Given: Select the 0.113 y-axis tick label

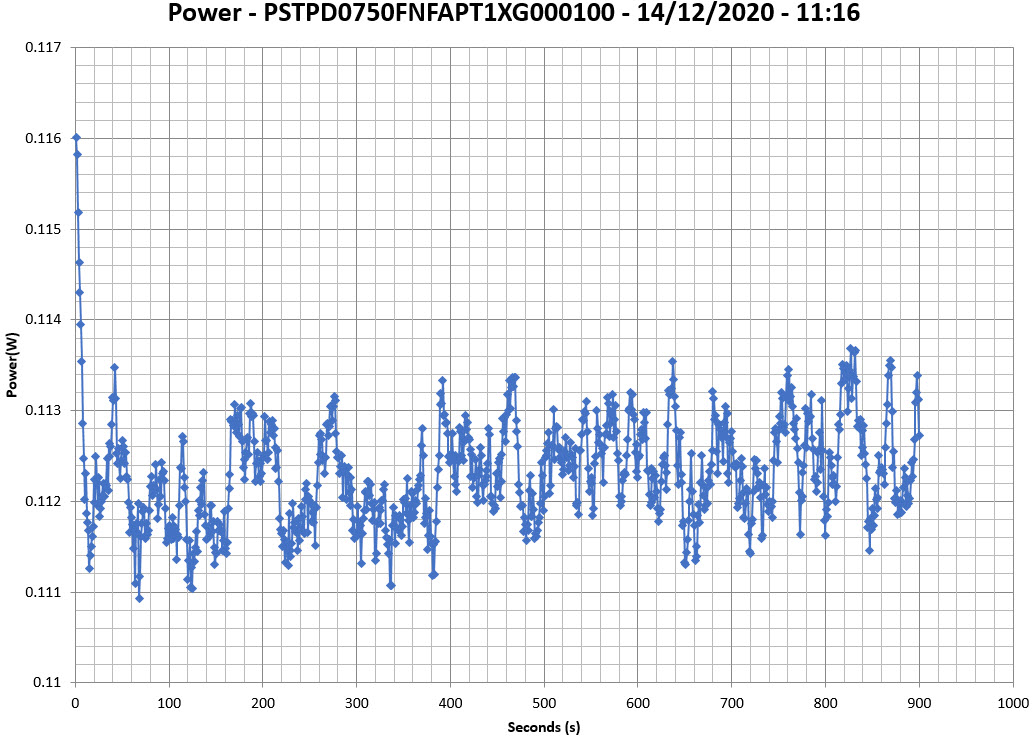Looking at the screenshot, I should click(x=46, y=411).
